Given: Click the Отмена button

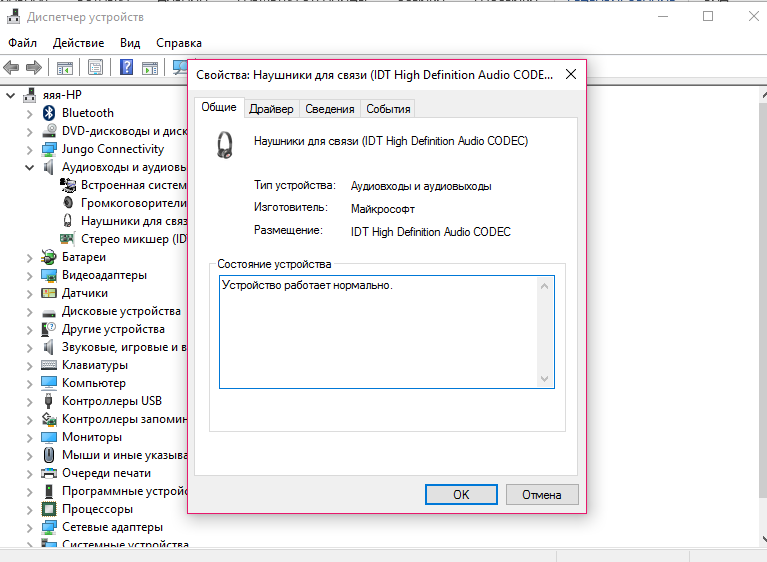Looking at the screenshot, I should pyautogui.click(x=541, y=495).
